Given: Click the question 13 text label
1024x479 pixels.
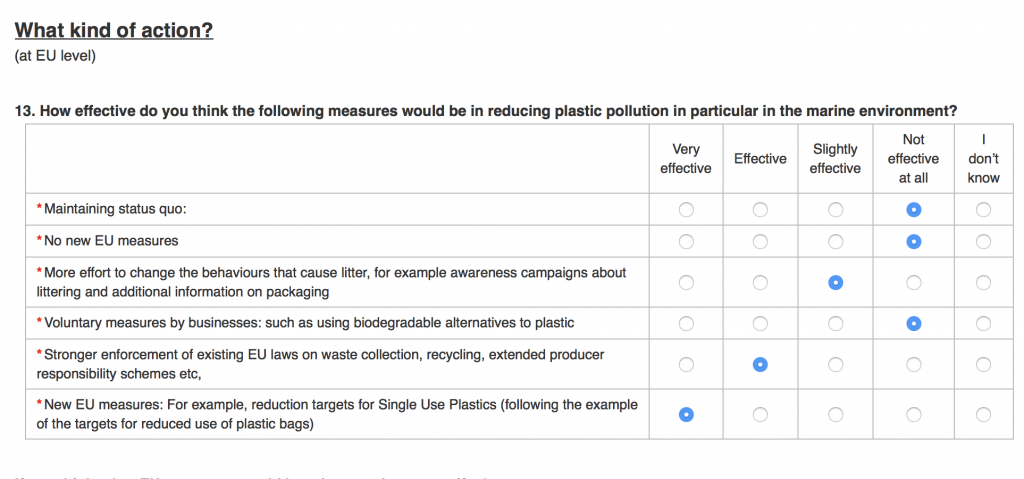Looking at the screenshot, I should tap(486, 111).
